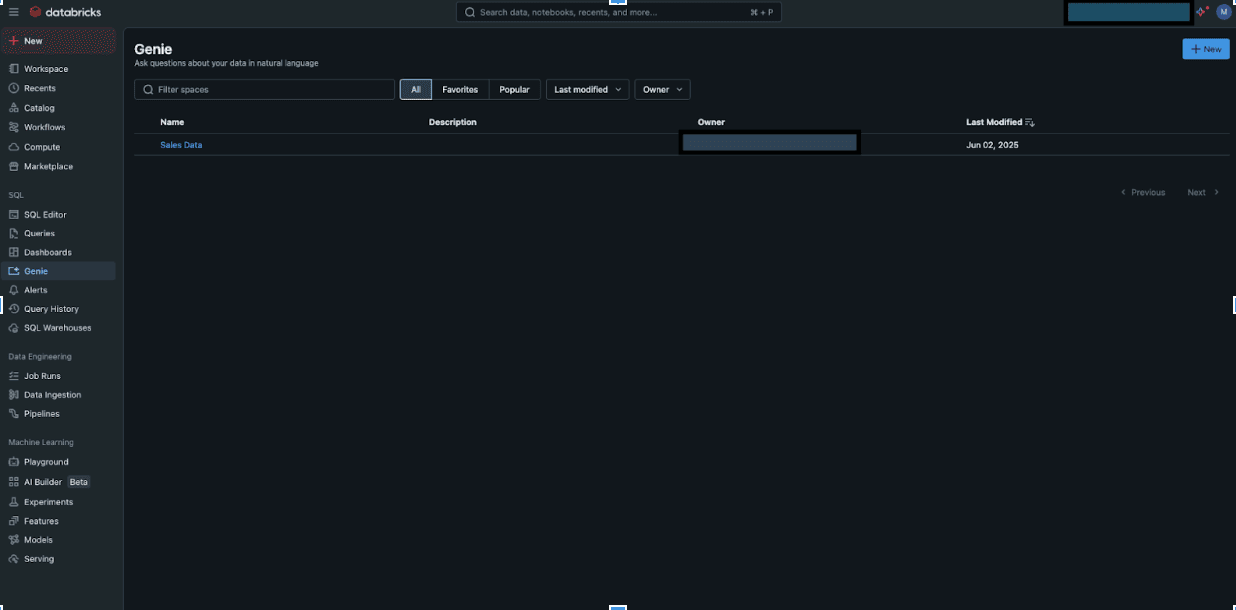Click the Beta badge next to AI Builder
The width and height of the screenshot is (1236, 610).
tap(78, 482)
